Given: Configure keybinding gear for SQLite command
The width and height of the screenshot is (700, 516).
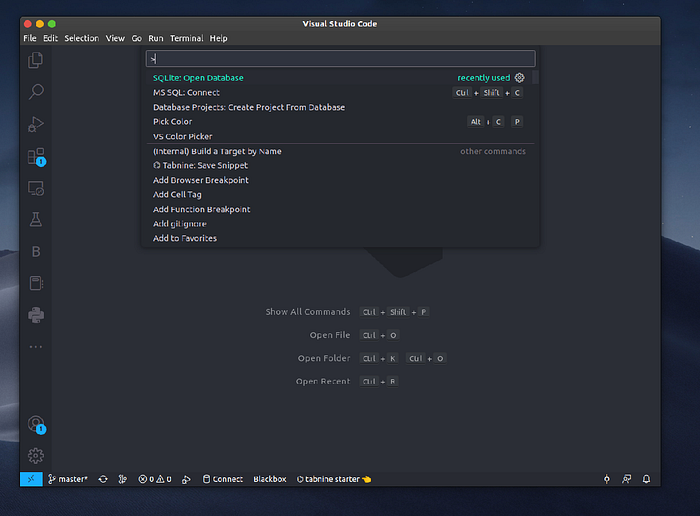Looking at the screenshot, I should click(520, 78).
